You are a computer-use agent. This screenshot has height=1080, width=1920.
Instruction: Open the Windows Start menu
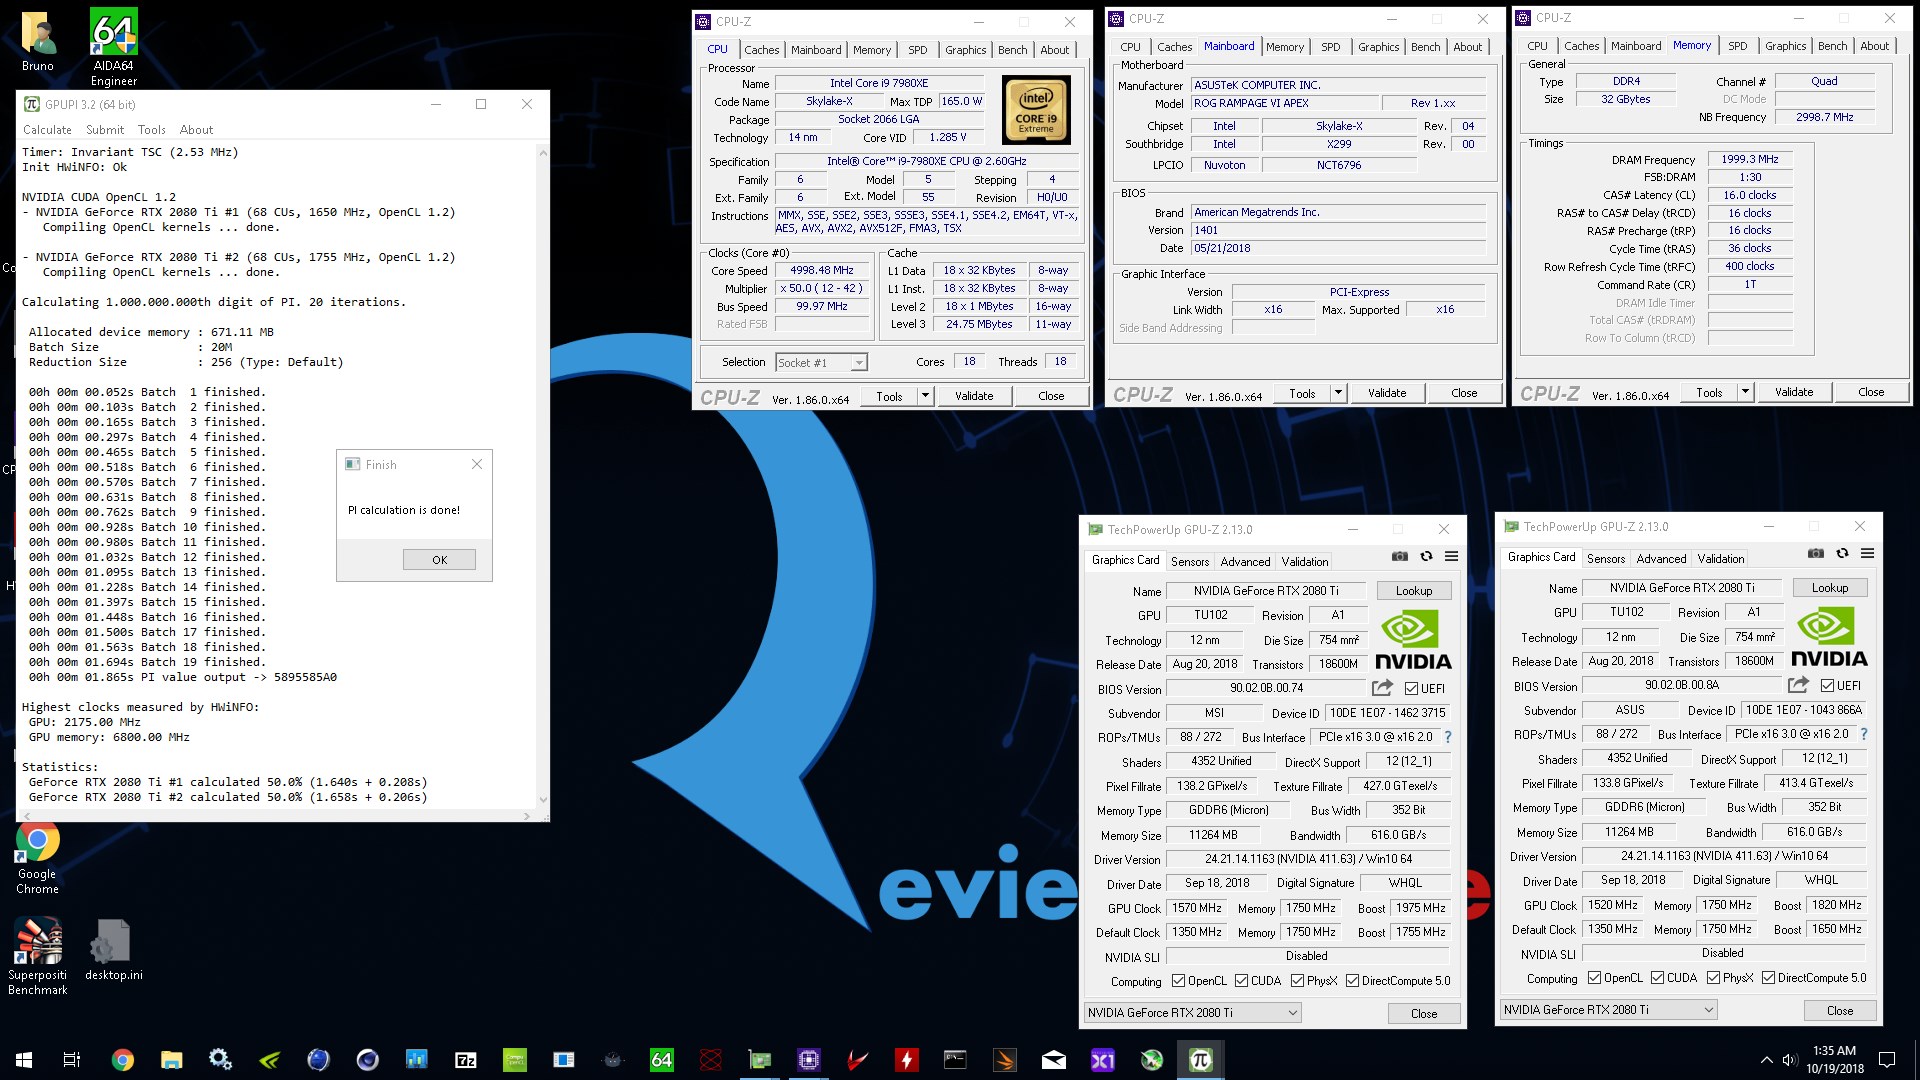click(x=24, y=1060)
